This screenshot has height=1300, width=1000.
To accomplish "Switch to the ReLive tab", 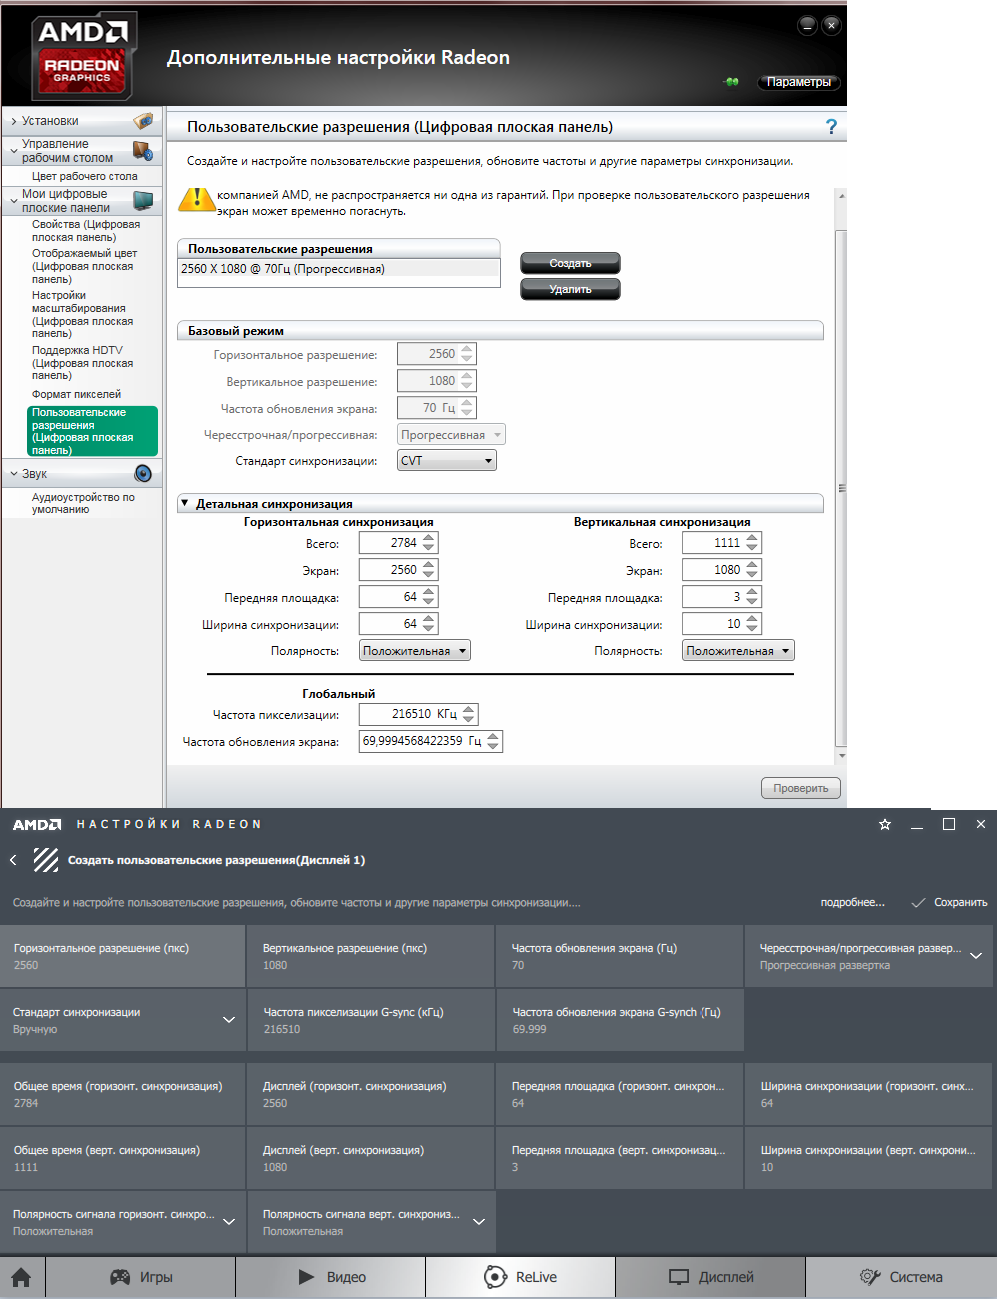I will pyautogui.click(x=520, y=1277).
